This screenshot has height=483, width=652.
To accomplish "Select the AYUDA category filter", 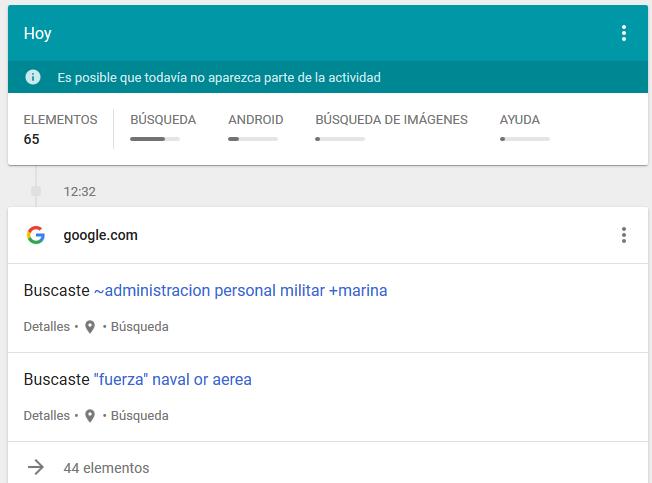I will point(520,120).
